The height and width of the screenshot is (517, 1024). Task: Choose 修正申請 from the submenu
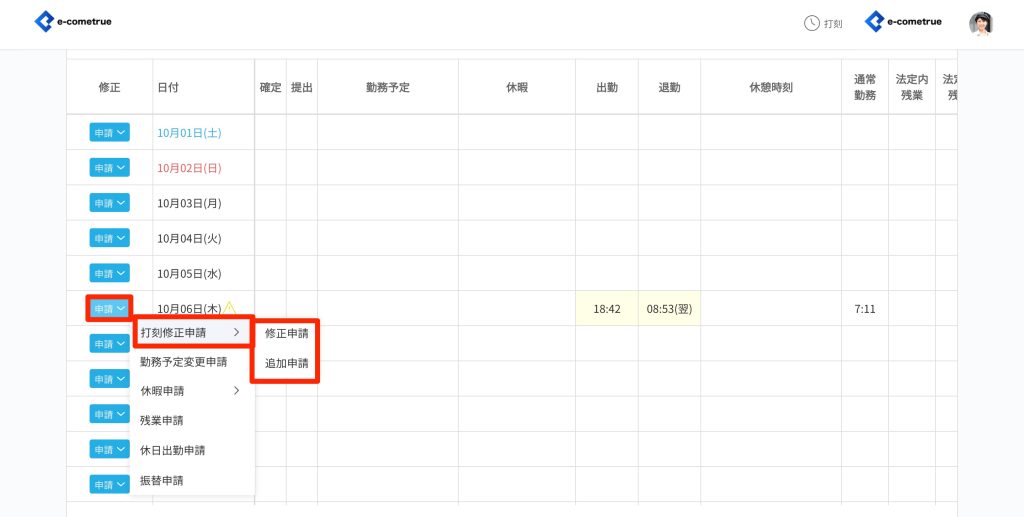tap(286, 333)
